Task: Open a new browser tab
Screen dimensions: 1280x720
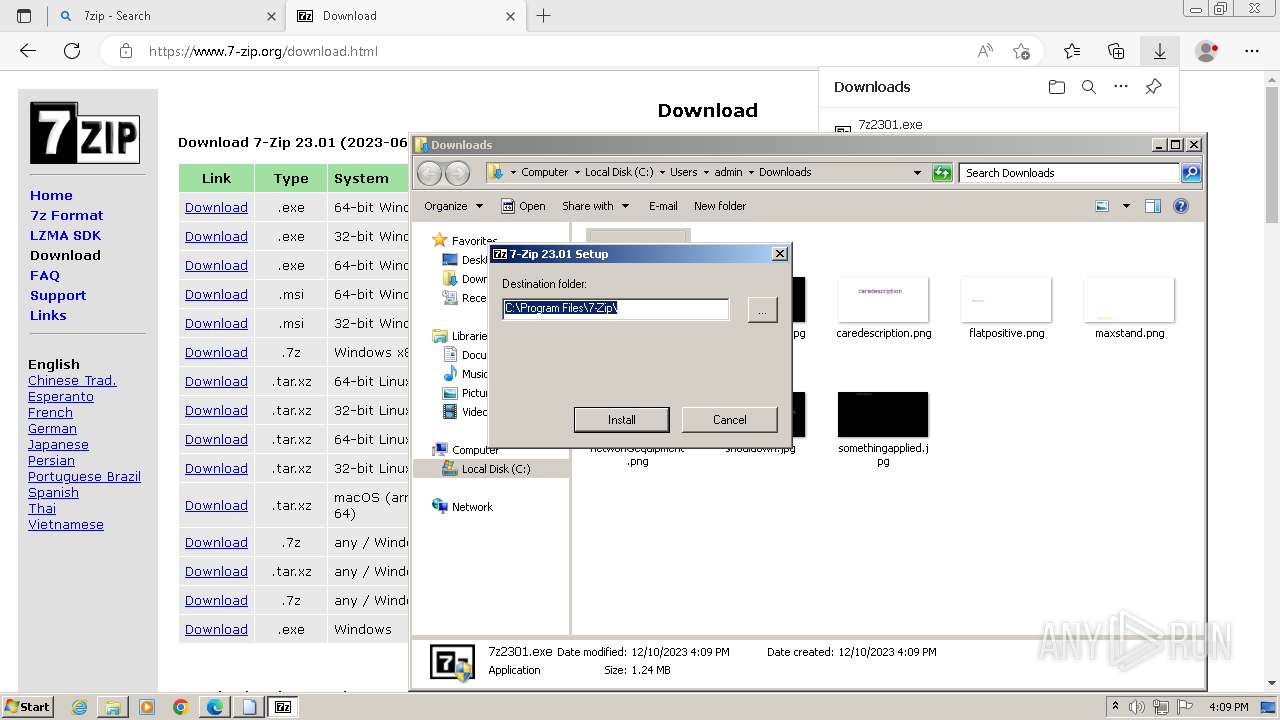Action: click(544, 16)
